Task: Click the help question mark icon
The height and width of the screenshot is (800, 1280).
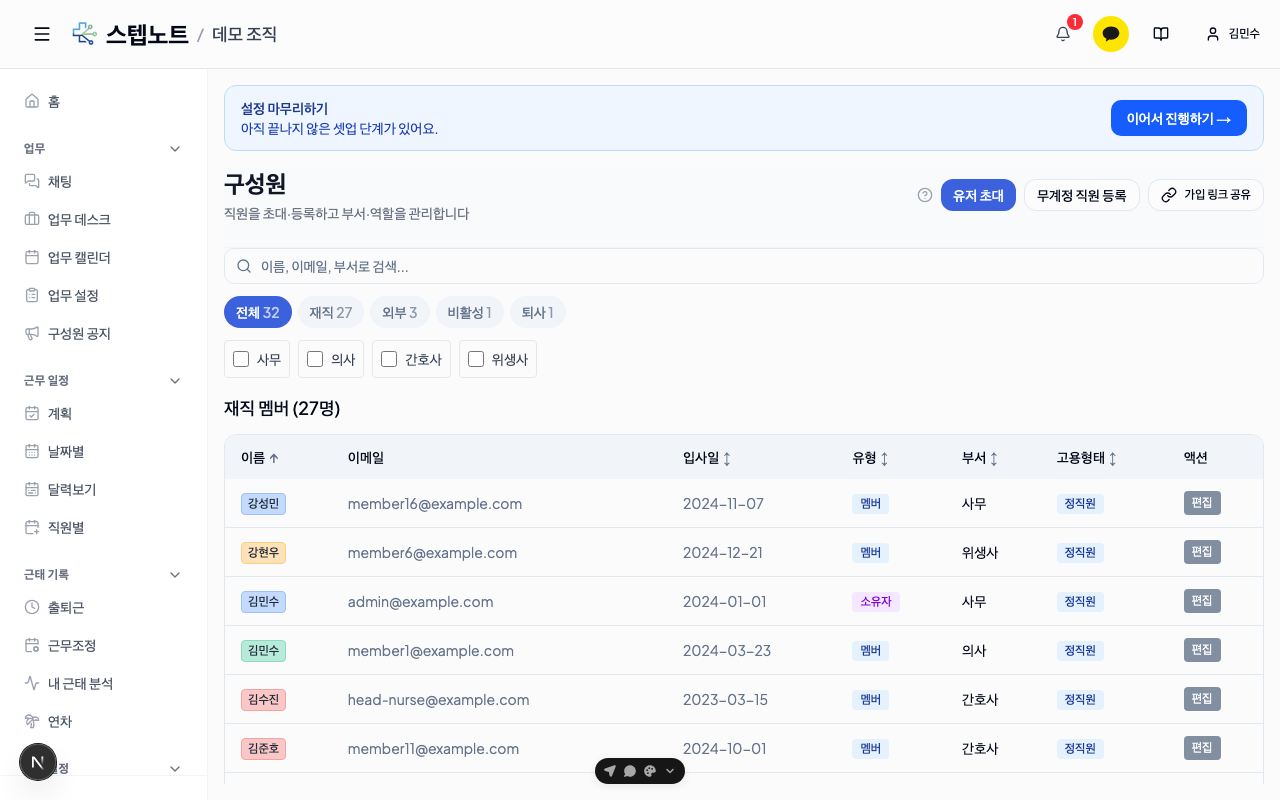Action: coord(925,195)
